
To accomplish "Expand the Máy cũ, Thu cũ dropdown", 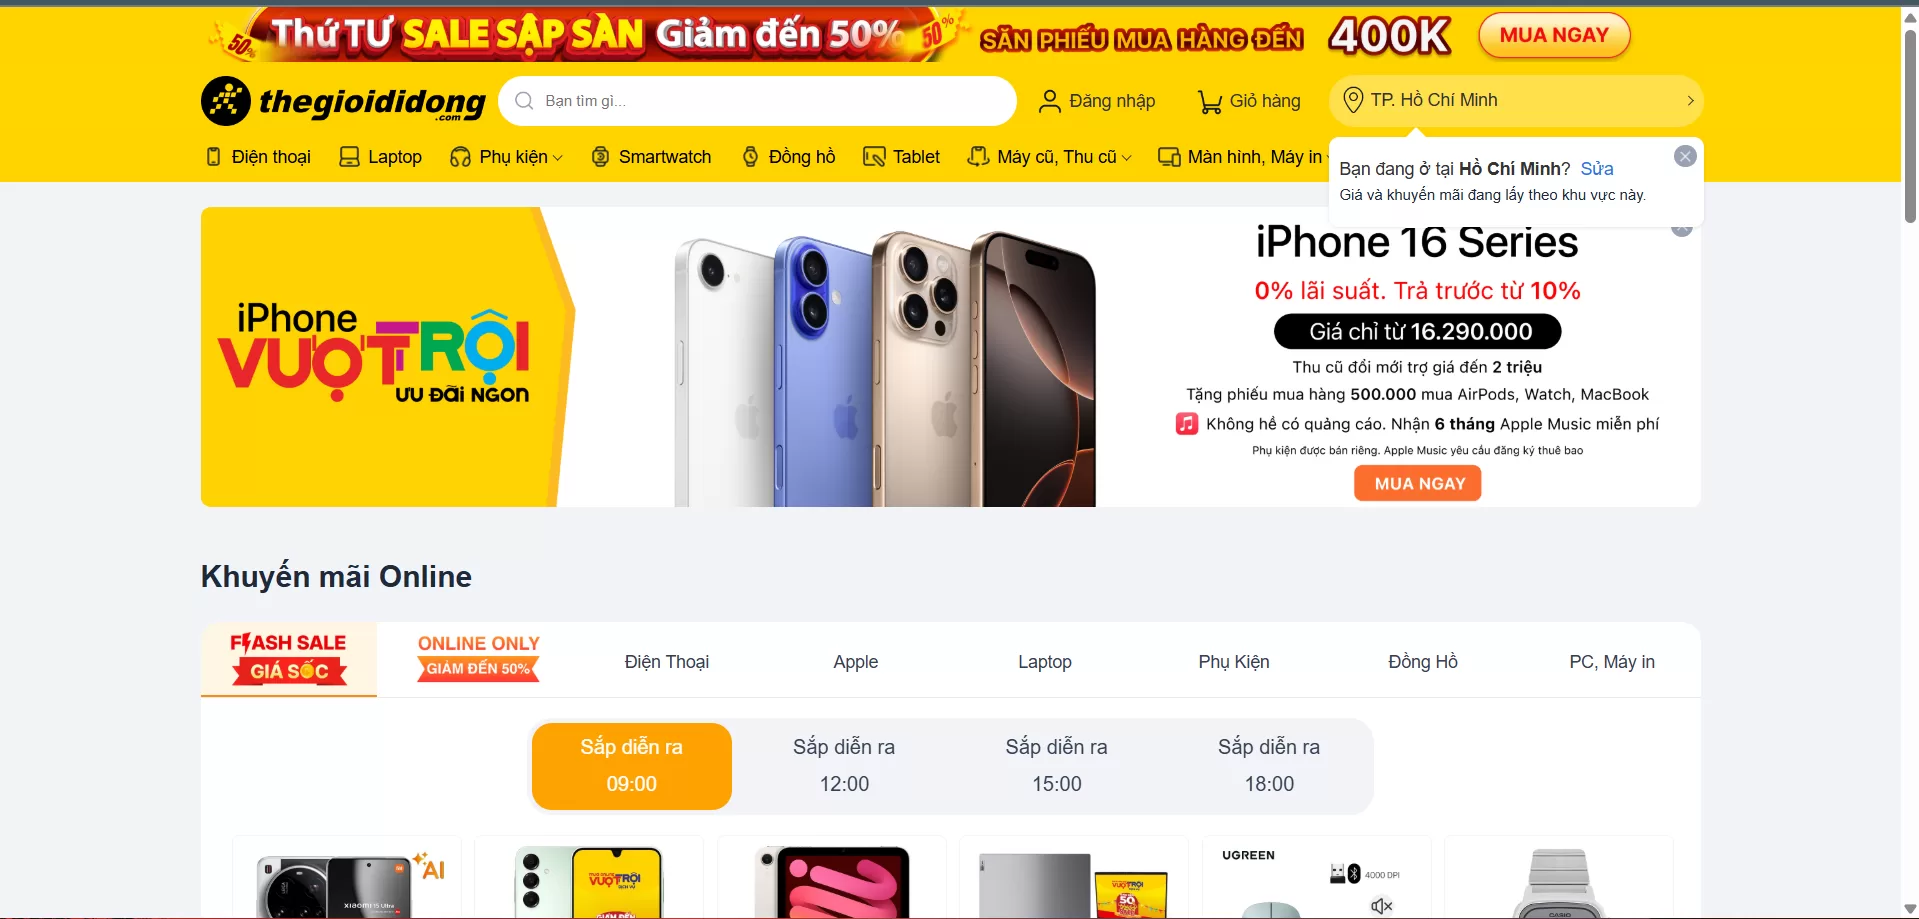I will 1127,158.
